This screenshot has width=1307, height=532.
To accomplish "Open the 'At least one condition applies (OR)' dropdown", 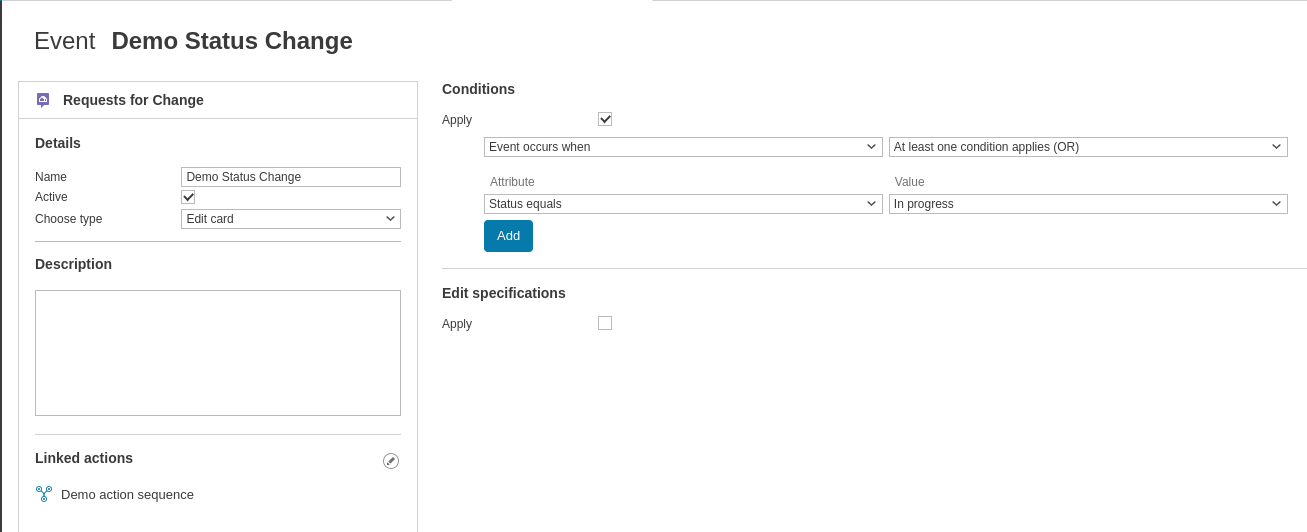I will pyautogui.click(x=1087, y=147).
